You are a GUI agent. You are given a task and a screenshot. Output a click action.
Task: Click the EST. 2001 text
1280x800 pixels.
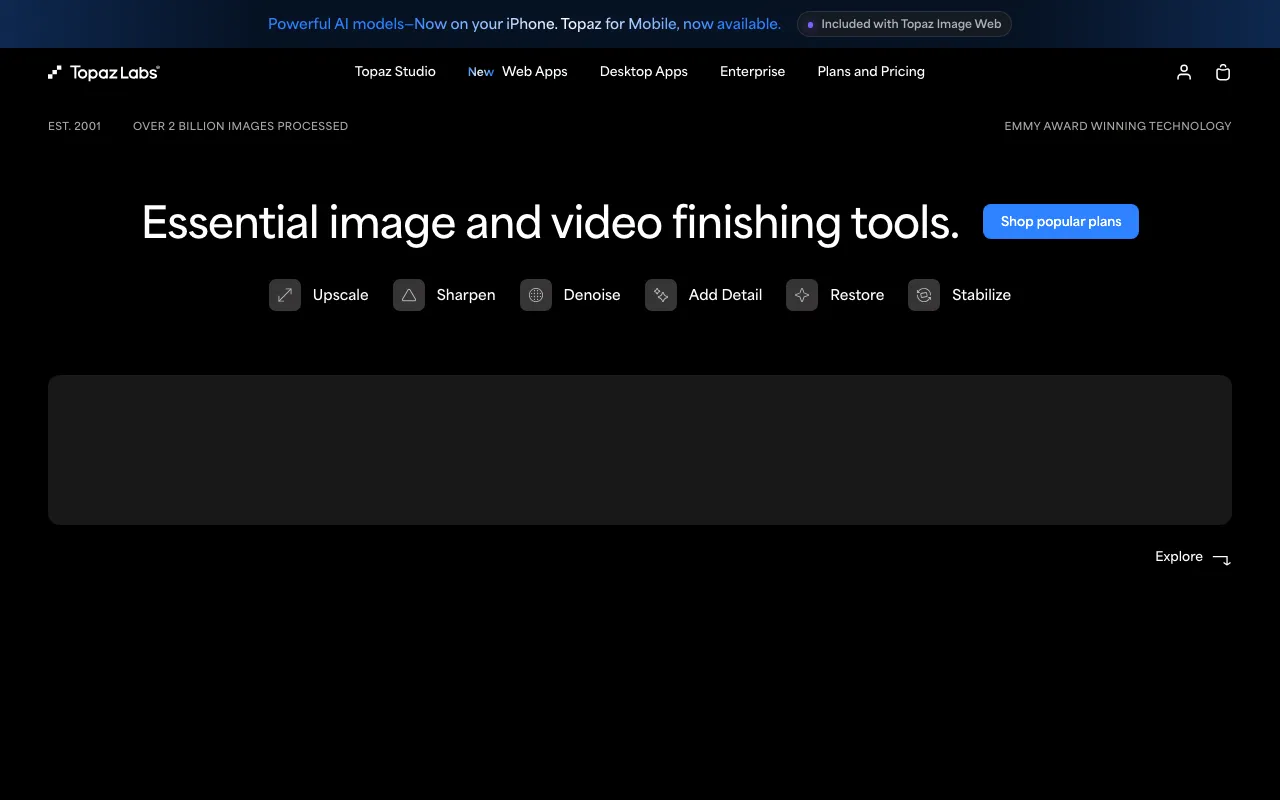point(74,126)
